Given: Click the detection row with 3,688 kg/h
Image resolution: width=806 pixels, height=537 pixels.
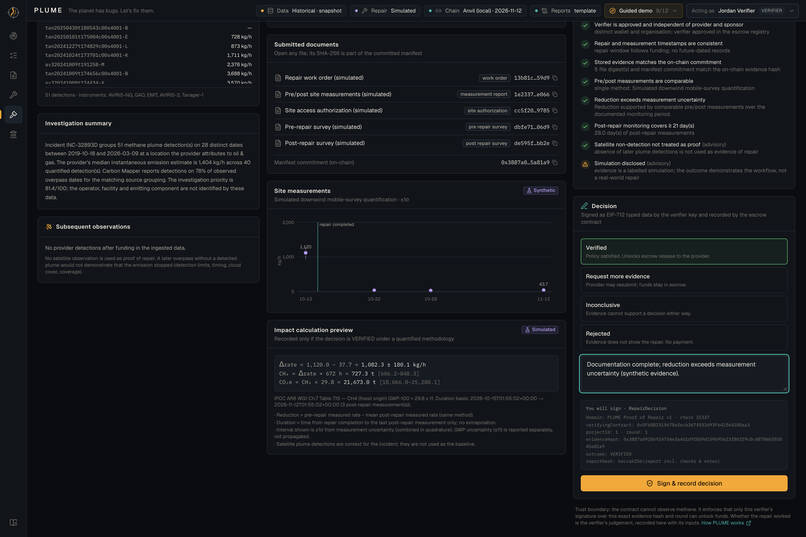Looking at the screenshot, I should 149,74.
